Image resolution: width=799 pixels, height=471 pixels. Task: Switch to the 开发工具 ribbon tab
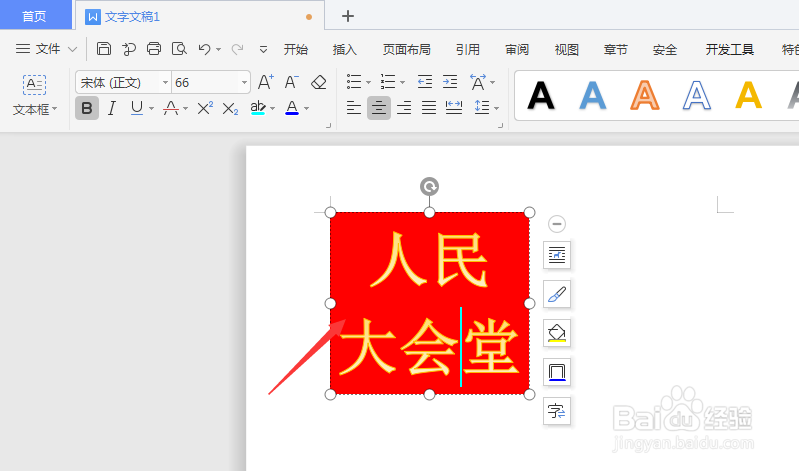[x=730, y=49]
